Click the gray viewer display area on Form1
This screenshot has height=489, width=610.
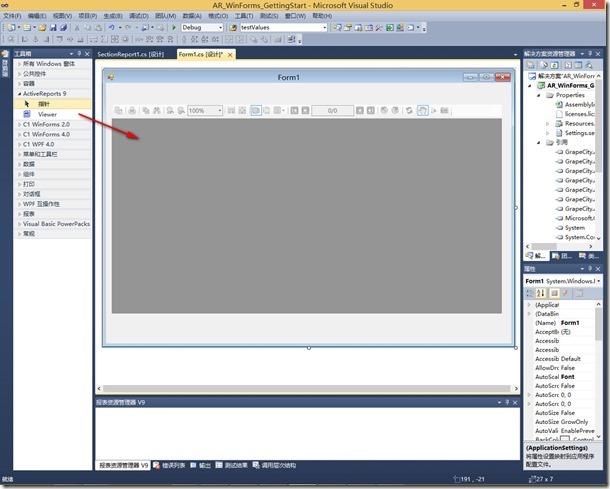point(307,216)
